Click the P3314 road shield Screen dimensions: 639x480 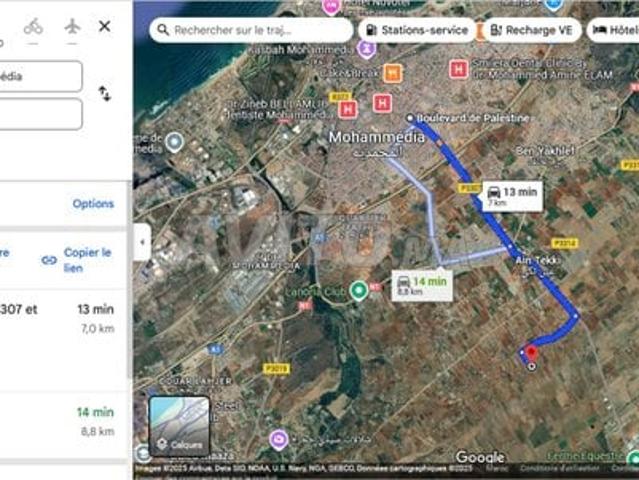point(565,243)
